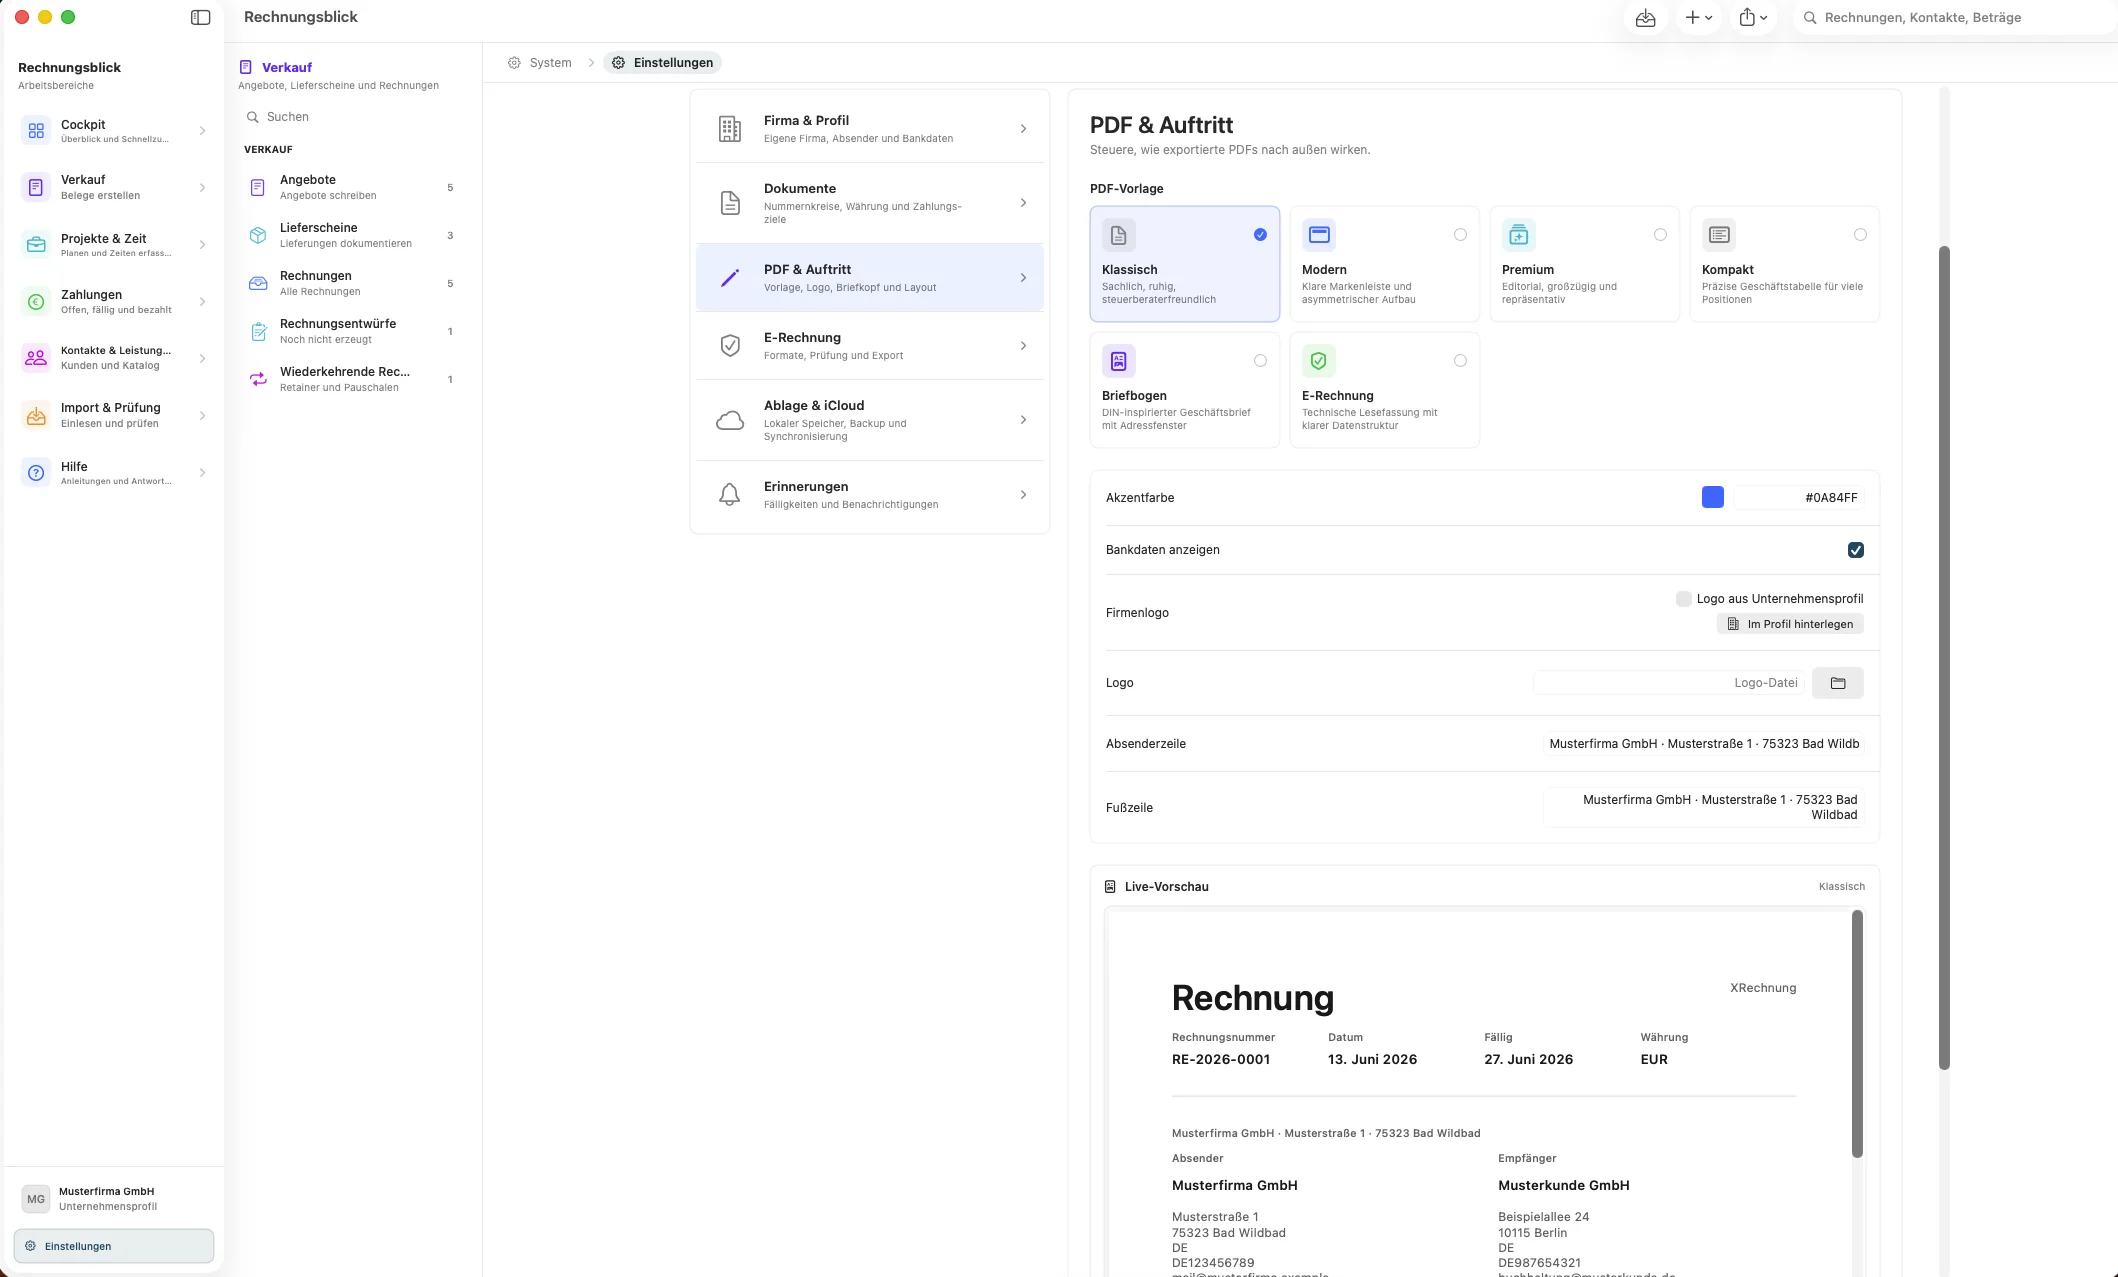Open the Hilfe question mark icon
The image size is (2118, 1277).
click(36, 472)
